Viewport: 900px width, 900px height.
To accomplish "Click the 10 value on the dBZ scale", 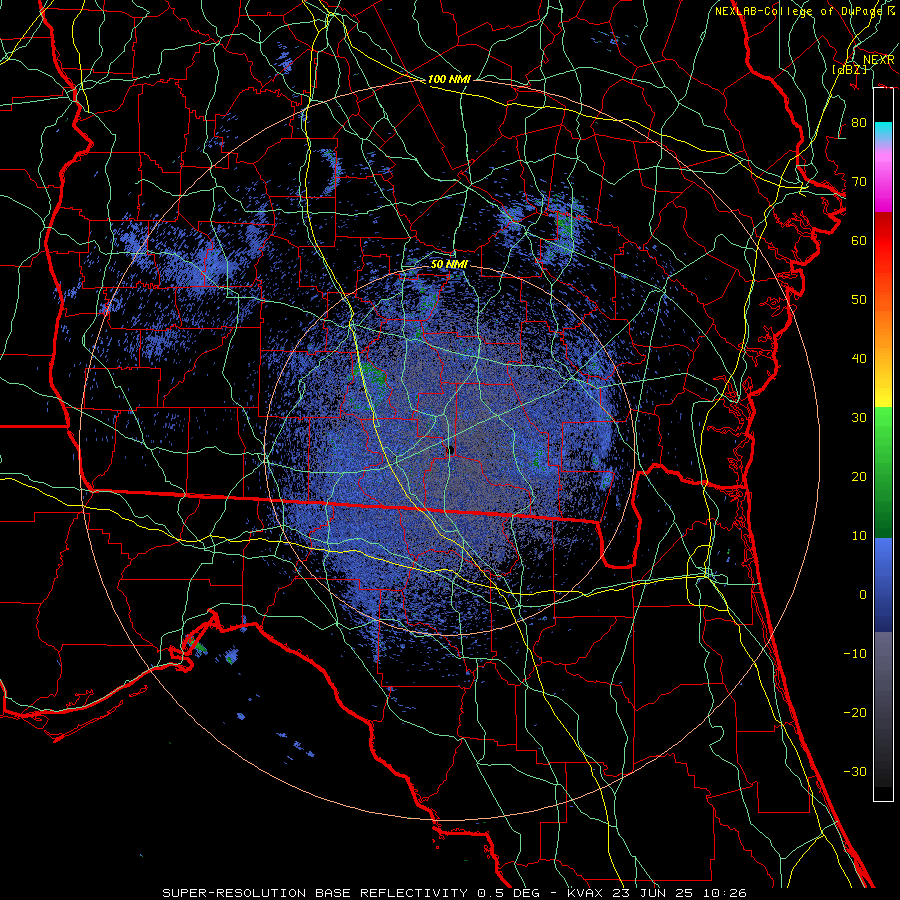I will (859, 536).
